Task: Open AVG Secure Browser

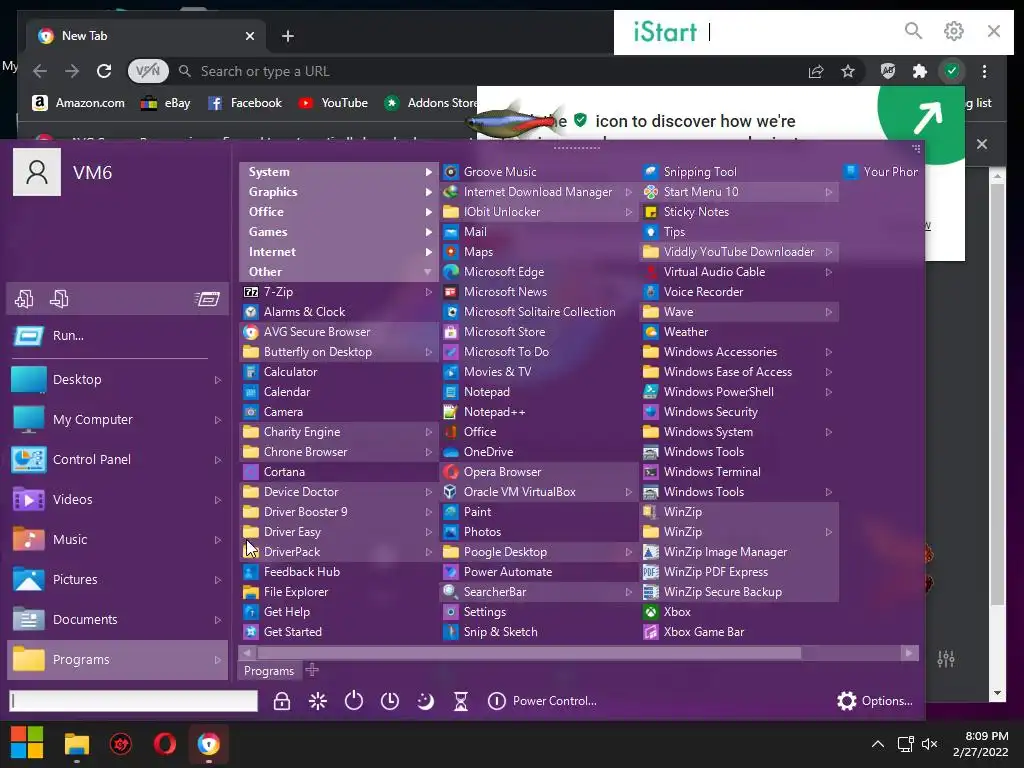Action: (339, 332)
